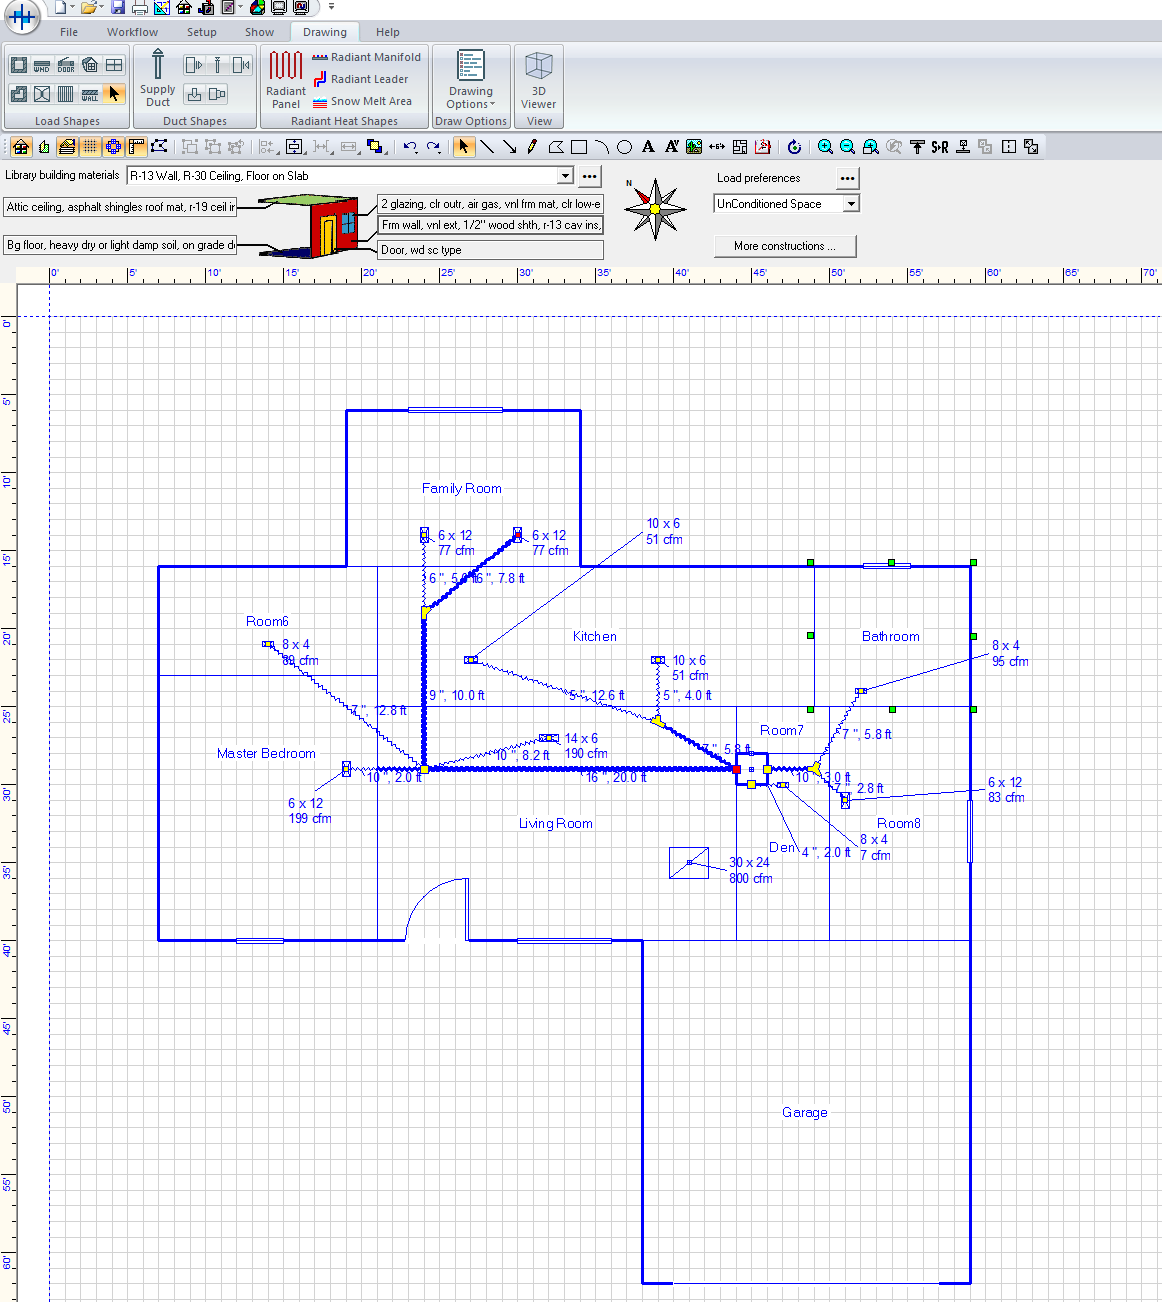Toggle the grid dots display button
The image size is (1162, 1302).
coord(90,147)
